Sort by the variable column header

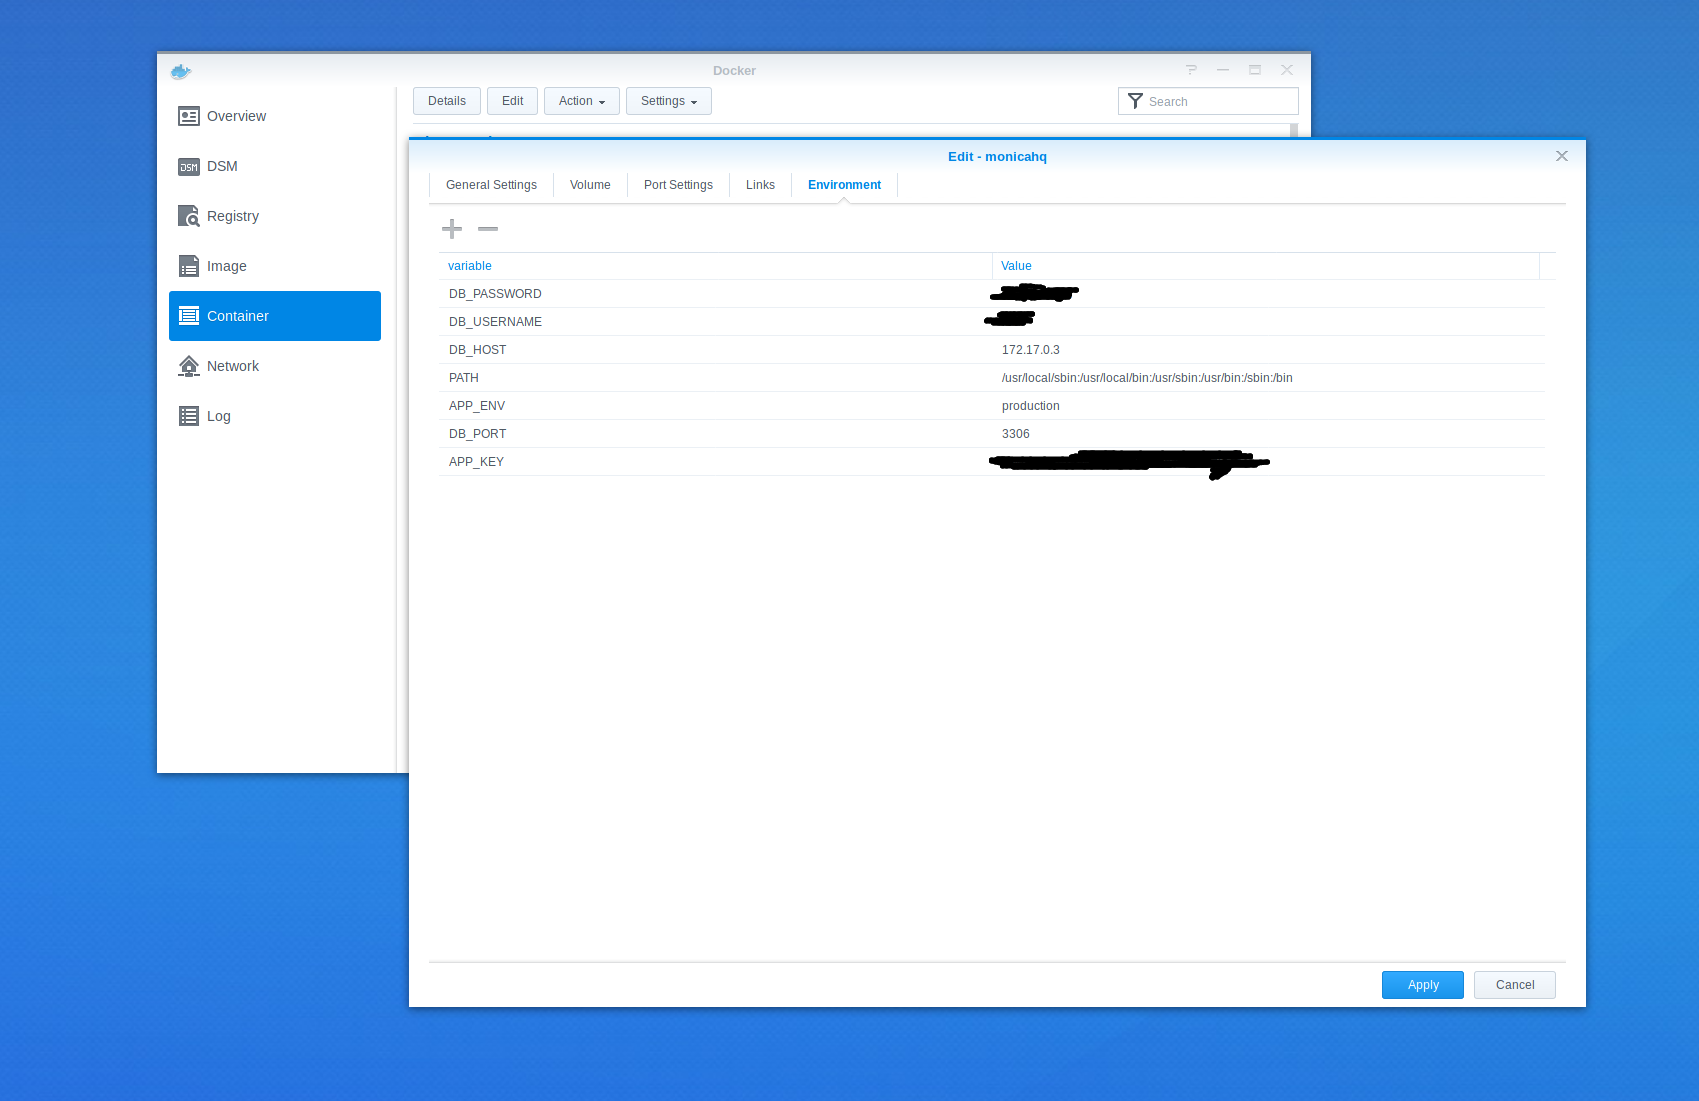click(x=715, y=266)
